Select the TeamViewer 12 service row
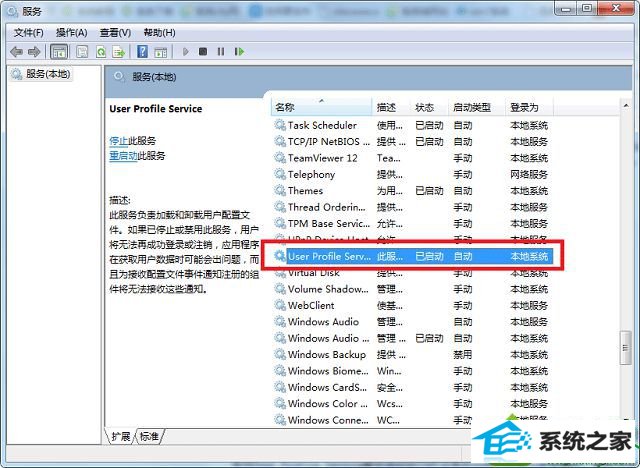This screenshot has width=640, height=468. coord(412,158)
